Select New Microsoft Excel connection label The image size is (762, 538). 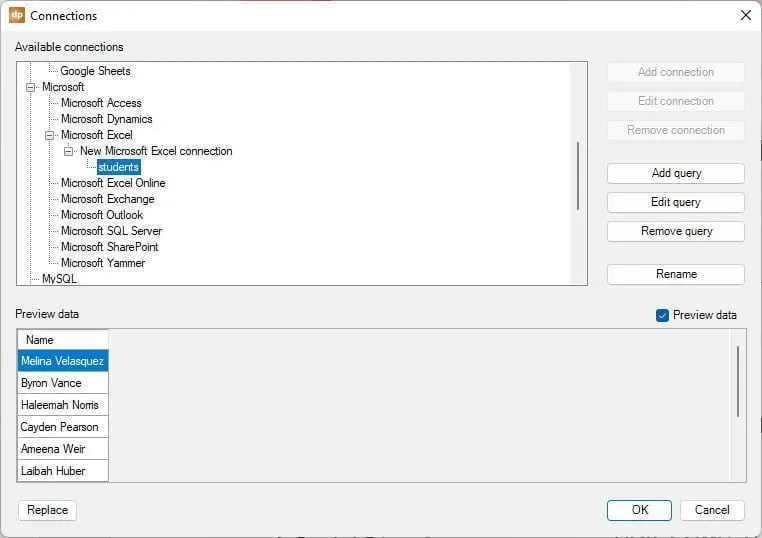coord(156,151)
